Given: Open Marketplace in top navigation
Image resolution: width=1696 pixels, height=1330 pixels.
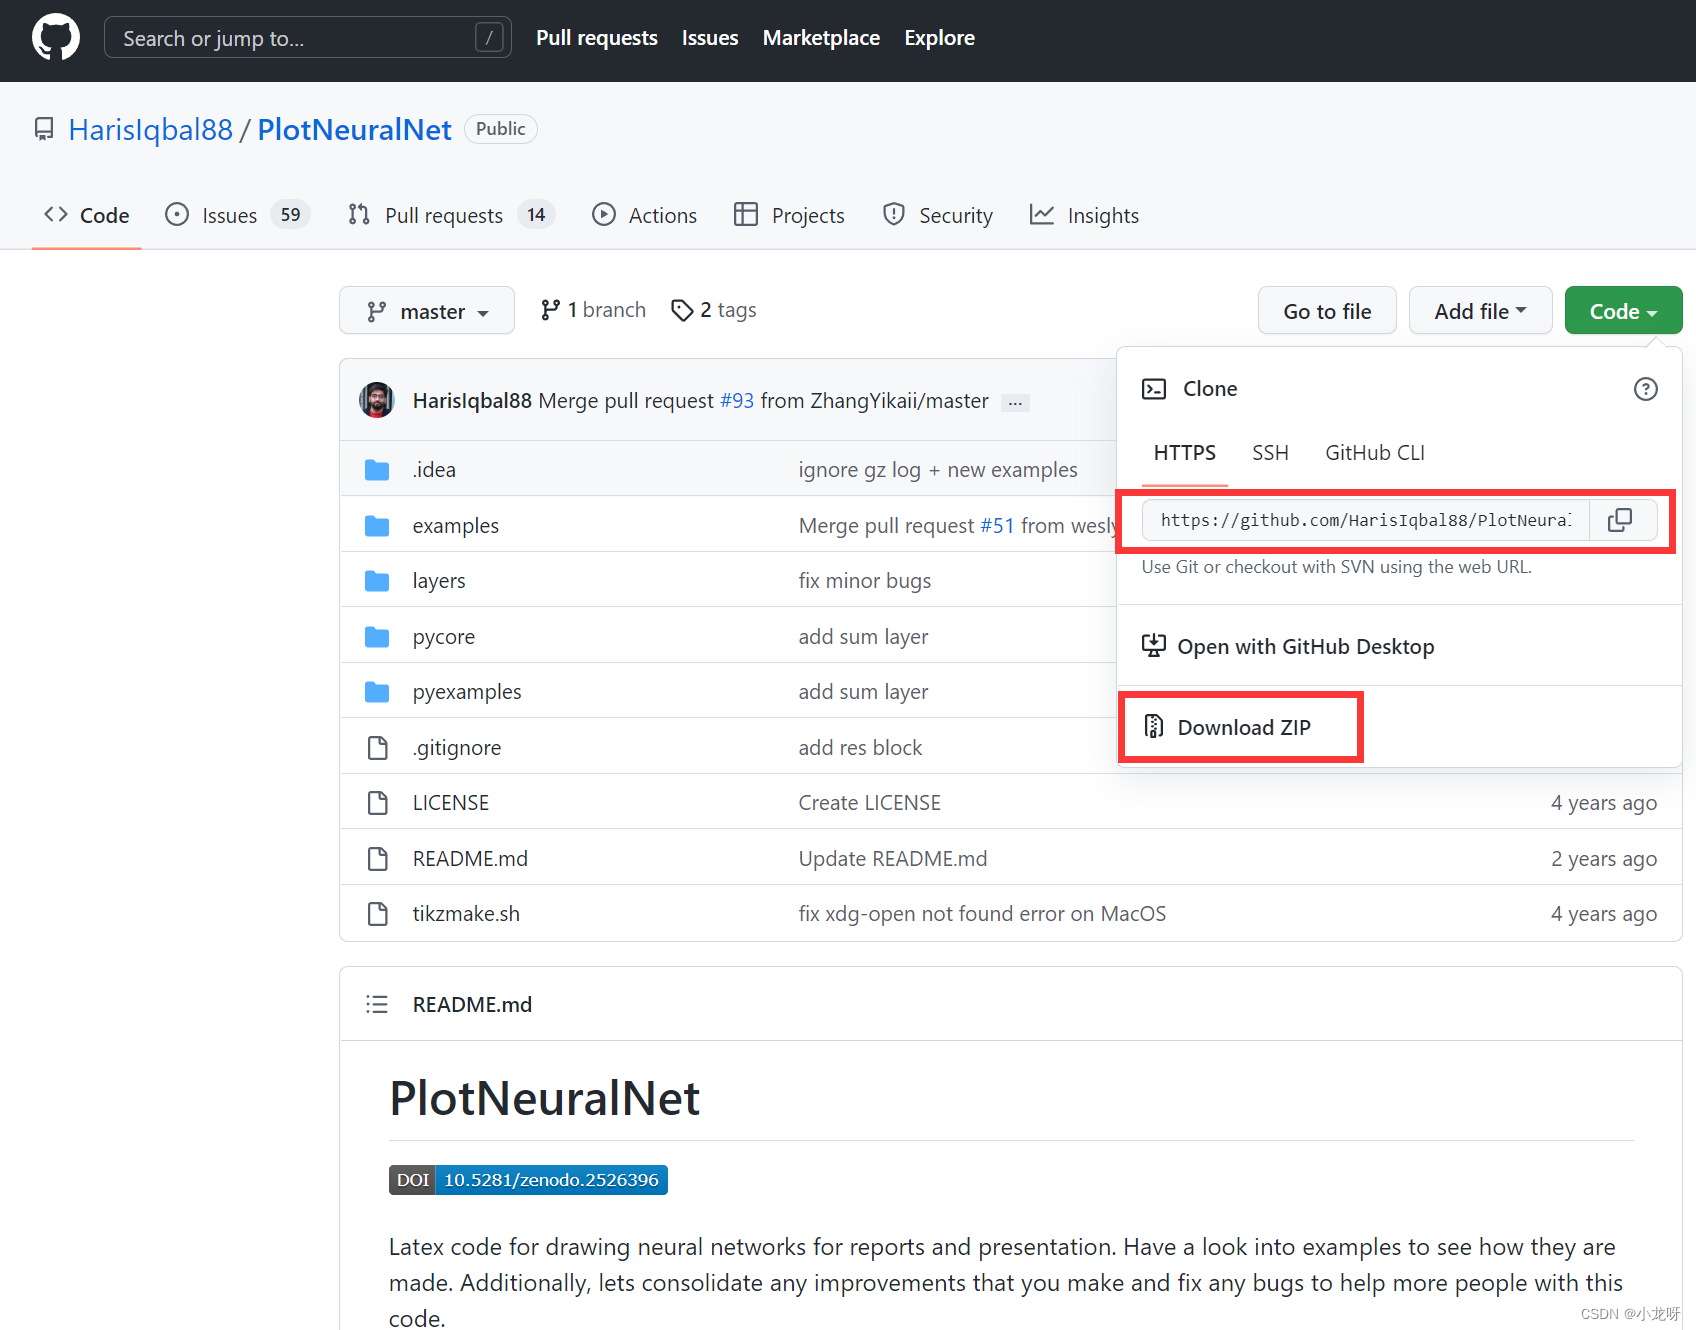Looking at the screenshot, I should [821, 38].
